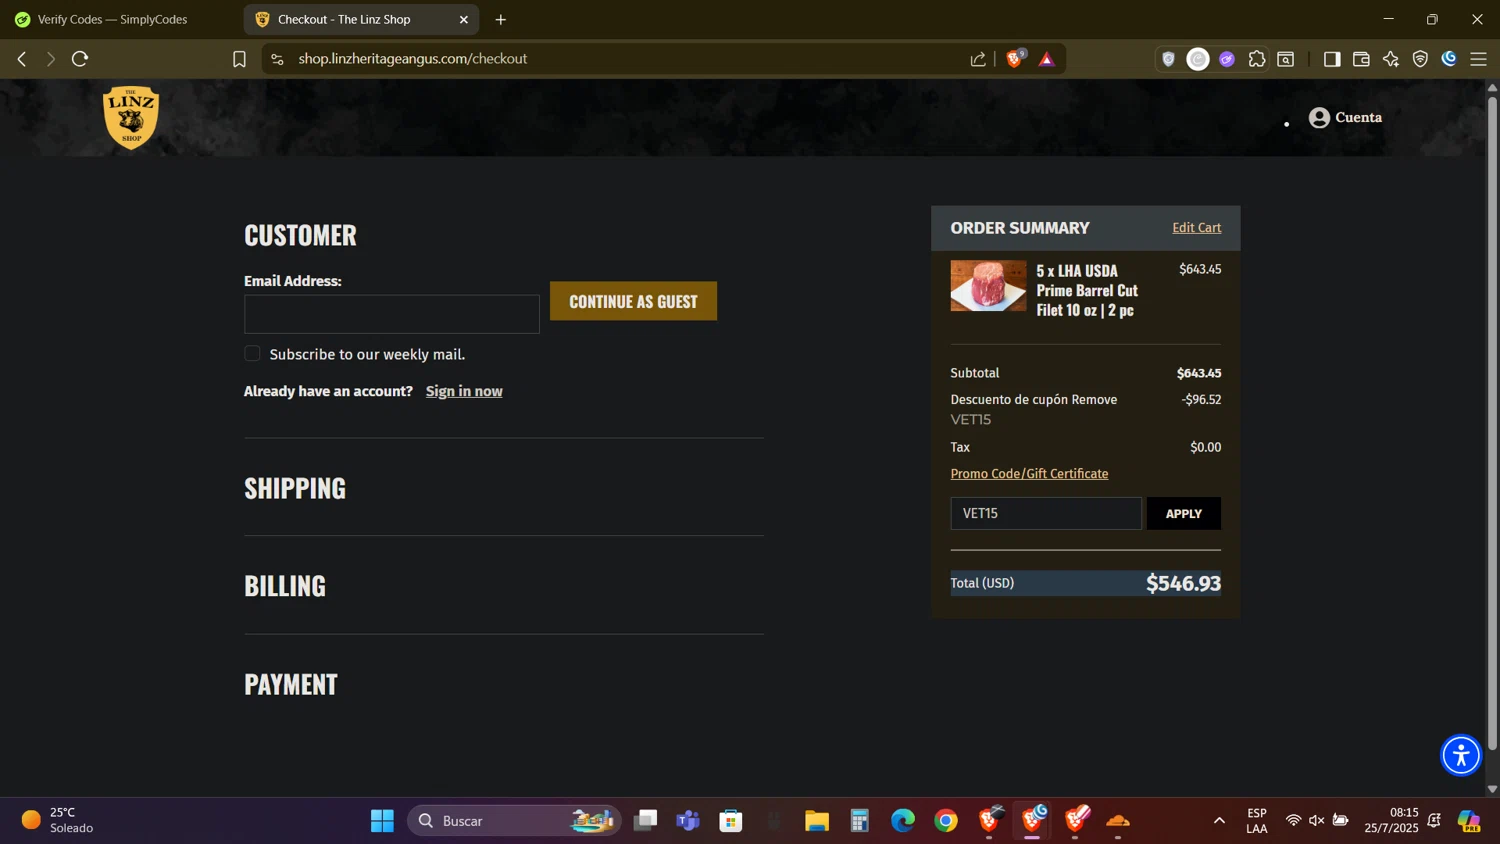Close the Checkout - The Linz Shop tab
The image size is (1500, 844).
pos(463,19)
